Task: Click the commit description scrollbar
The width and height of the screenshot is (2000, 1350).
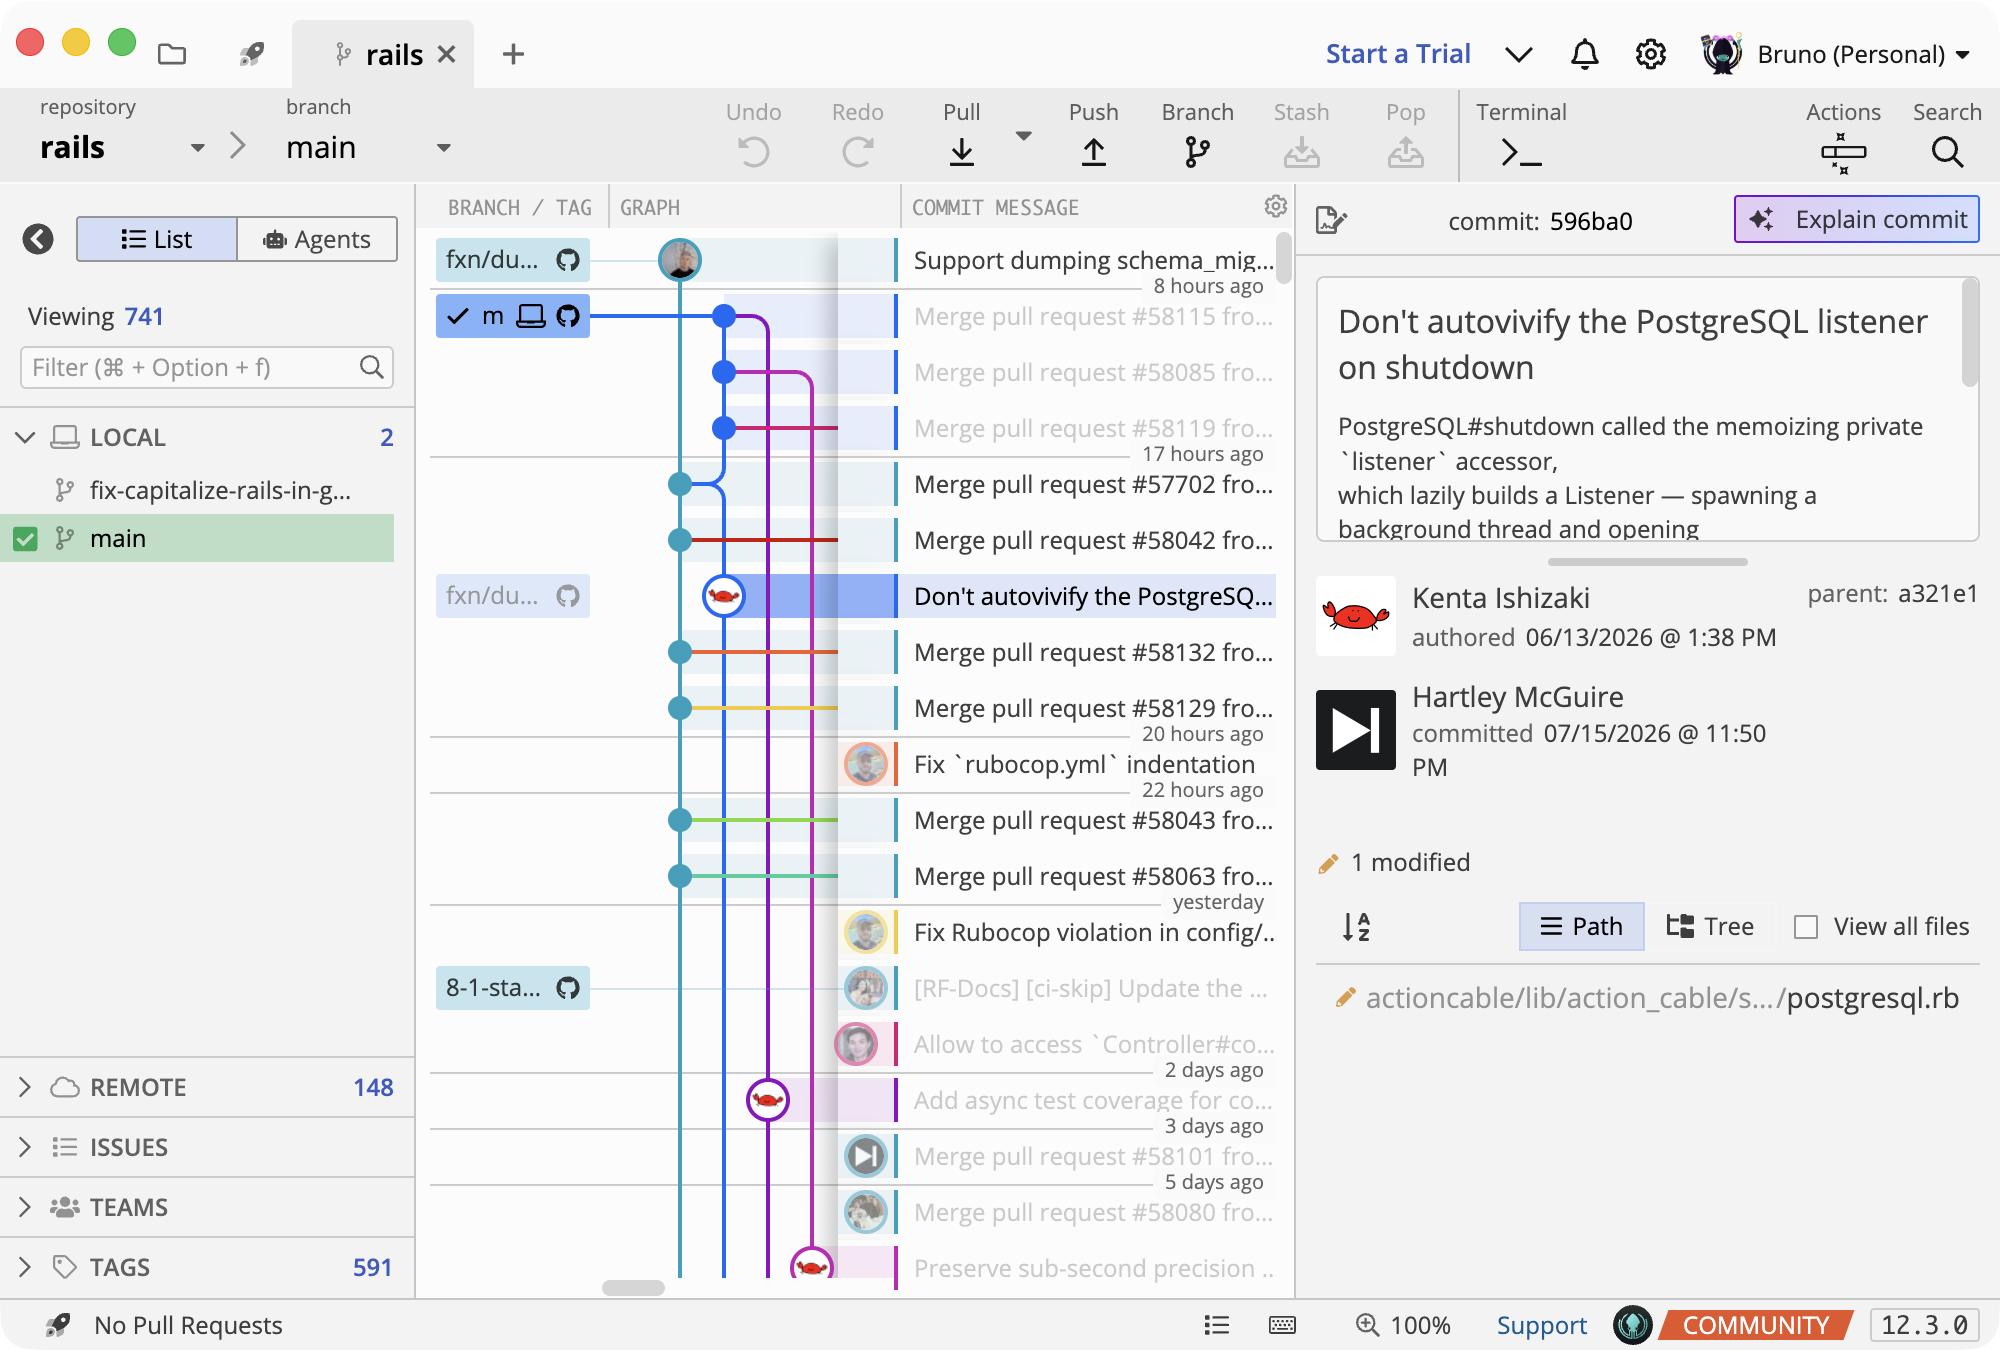Action: (1969, 332)
